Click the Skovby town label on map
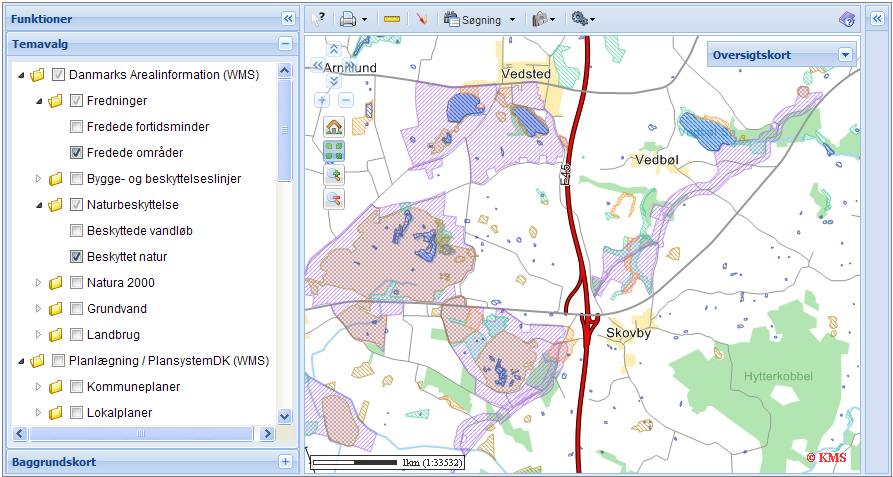This screenshot has width=893, height=477. pyautogui.click(x=628, y=334)
